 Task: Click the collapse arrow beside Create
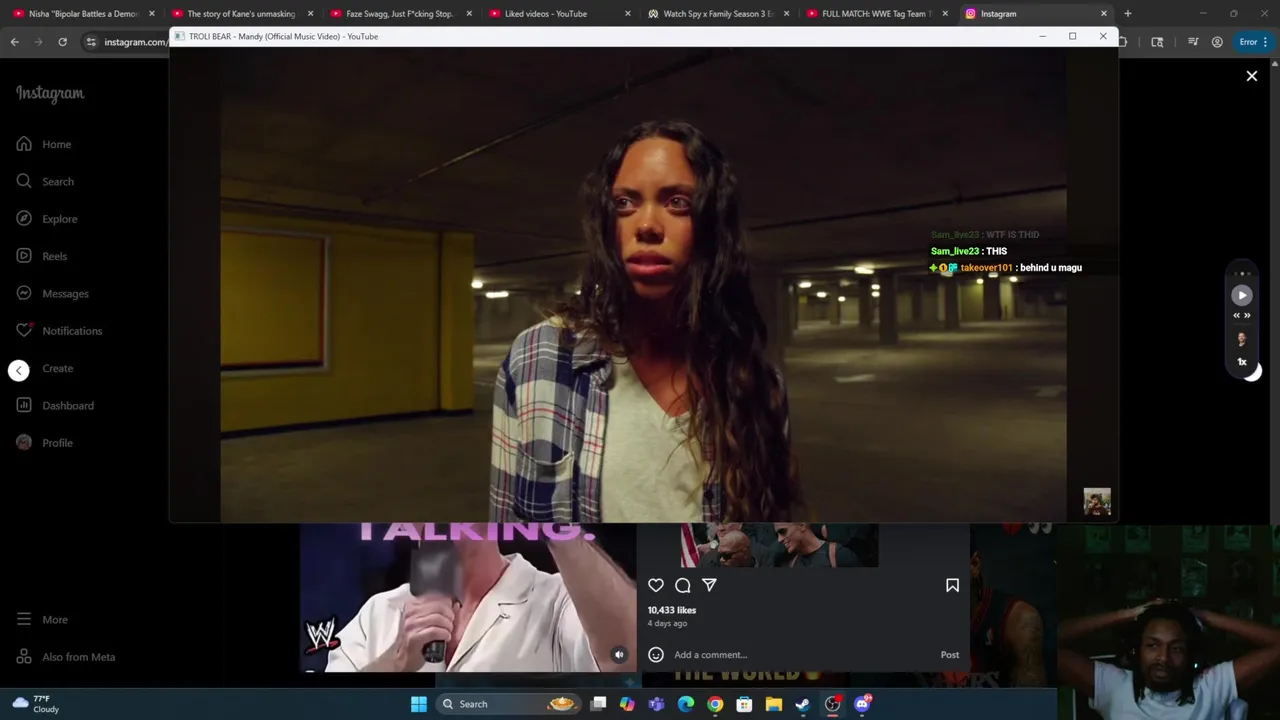click(19, 370)
